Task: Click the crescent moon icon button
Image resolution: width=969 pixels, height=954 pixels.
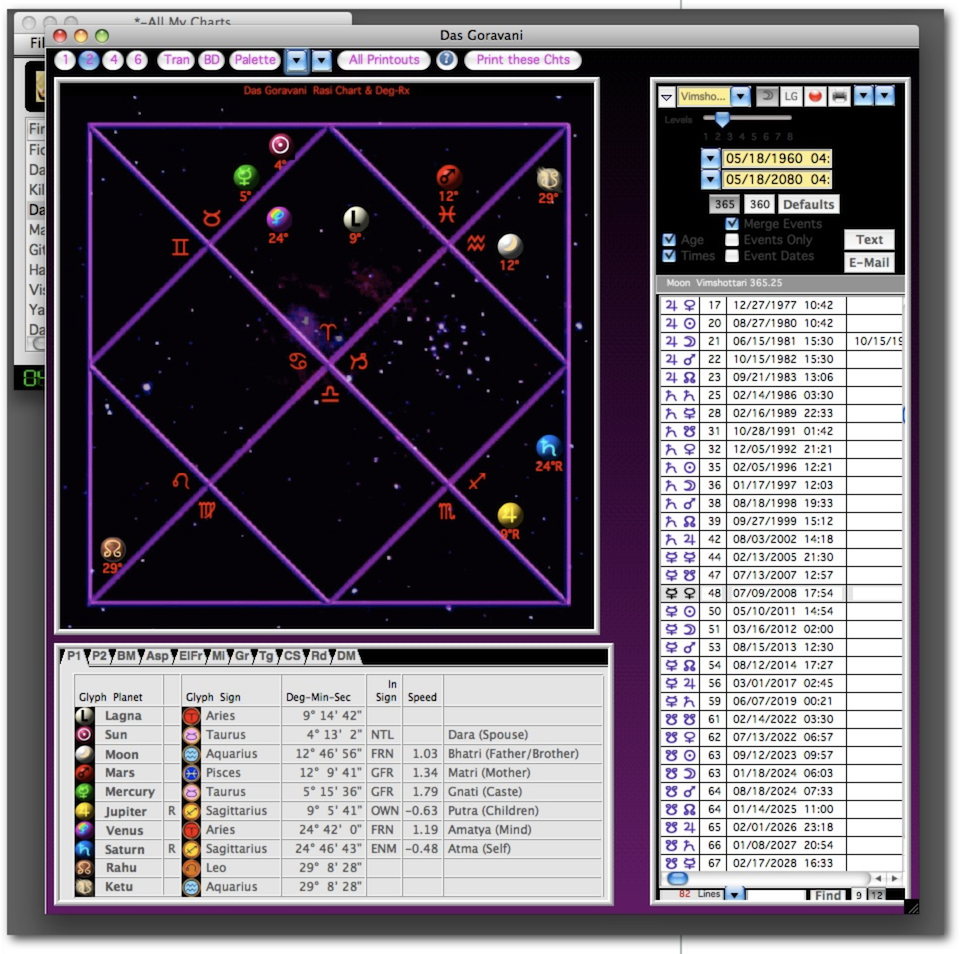Action: point(768,96)
